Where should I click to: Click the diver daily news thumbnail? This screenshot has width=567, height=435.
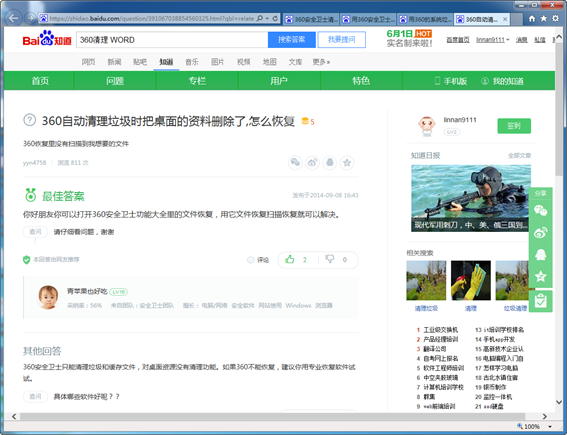[x=470, y=198]
